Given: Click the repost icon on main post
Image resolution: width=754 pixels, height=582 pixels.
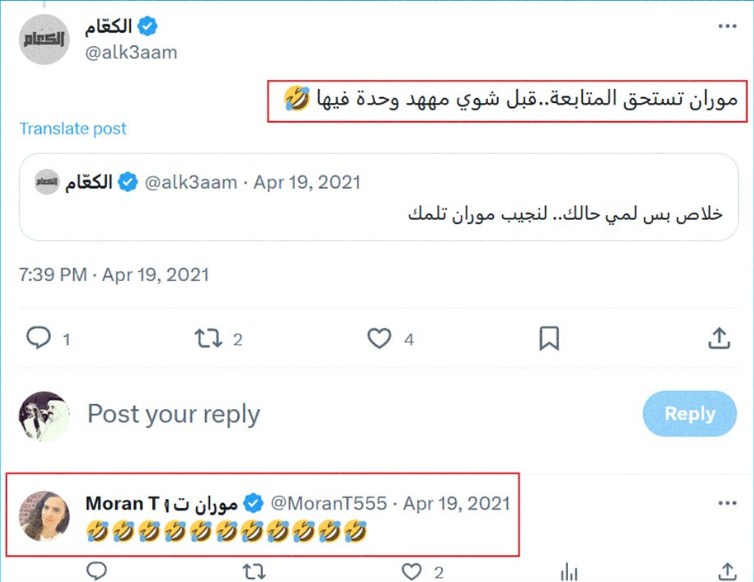Looking at the screenshot, I should pyautogui.click(x=208, y=339).
